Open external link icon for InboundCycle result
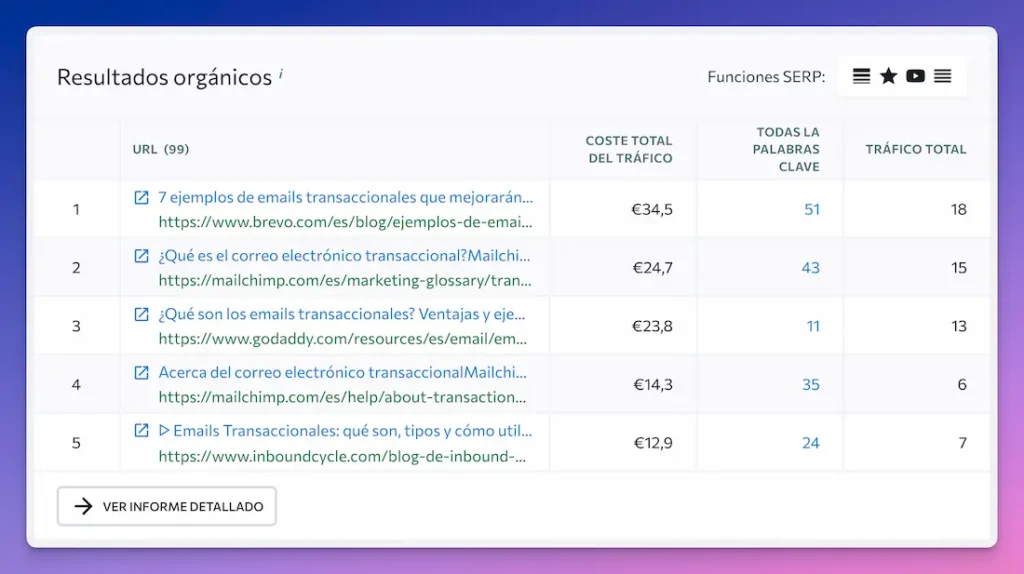1024x574 pixels. point(142,431)
